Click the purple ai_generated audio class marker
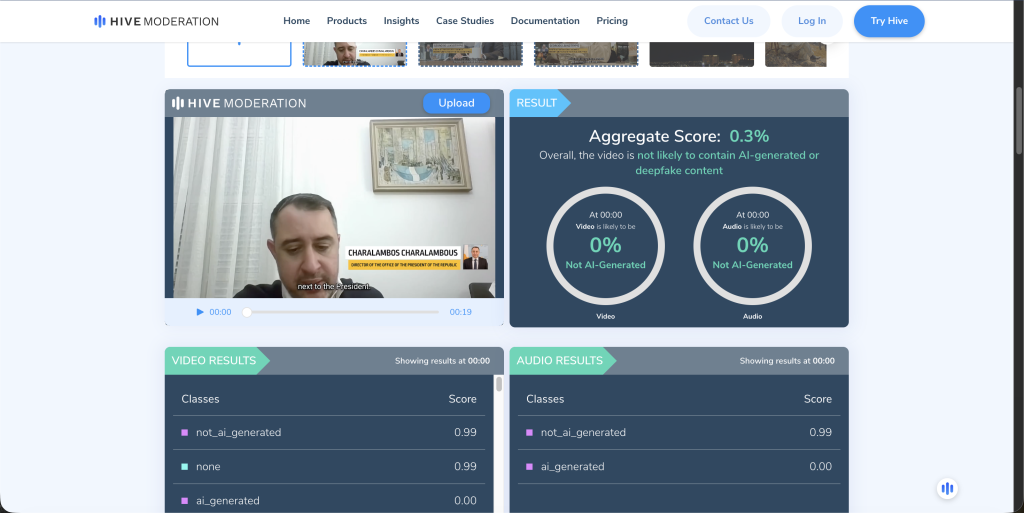This screenshot has height=513, width=1024. coord(529,467)
